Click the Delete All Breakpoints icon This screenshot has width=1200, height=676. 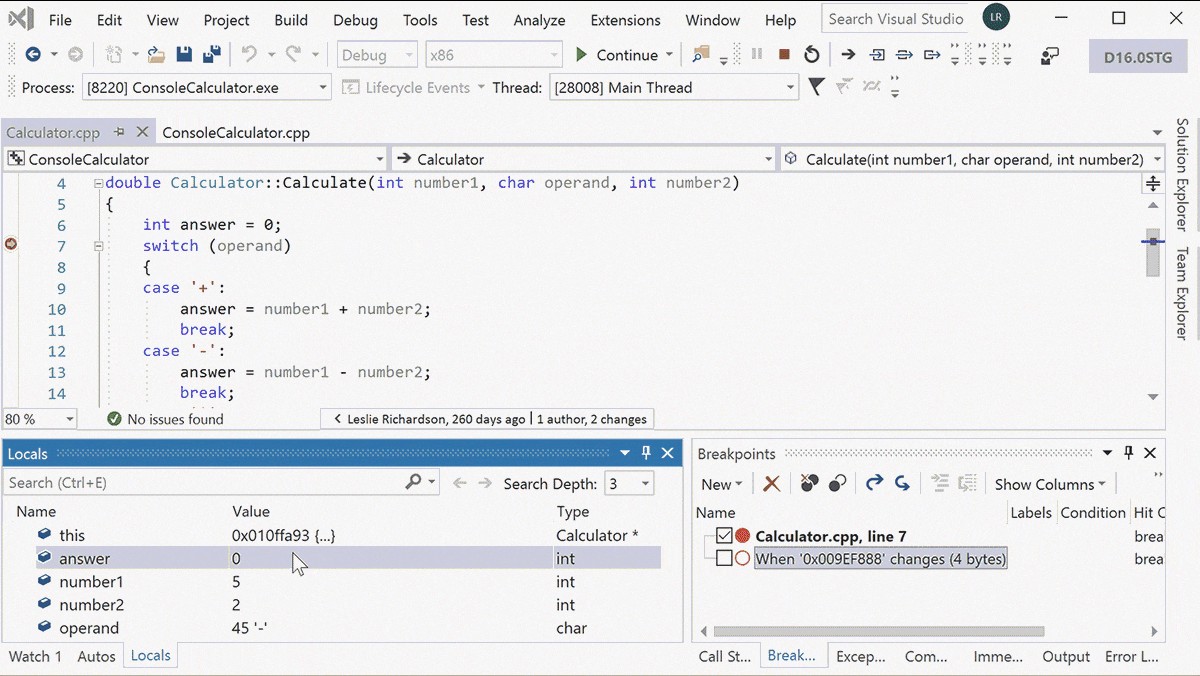point(809,484)
